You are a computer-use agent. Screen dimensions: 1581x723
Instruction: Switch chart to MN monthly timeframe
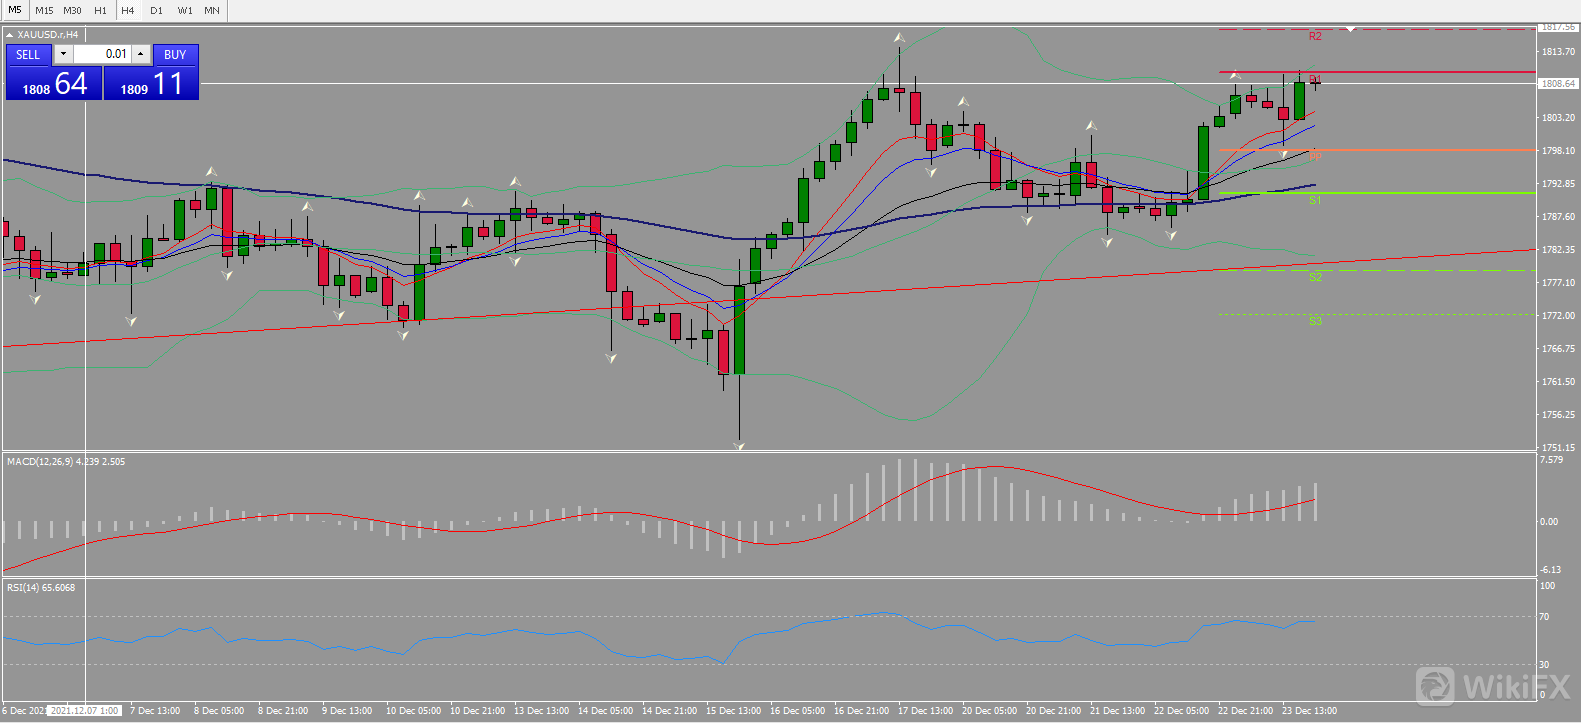point(212,10)
